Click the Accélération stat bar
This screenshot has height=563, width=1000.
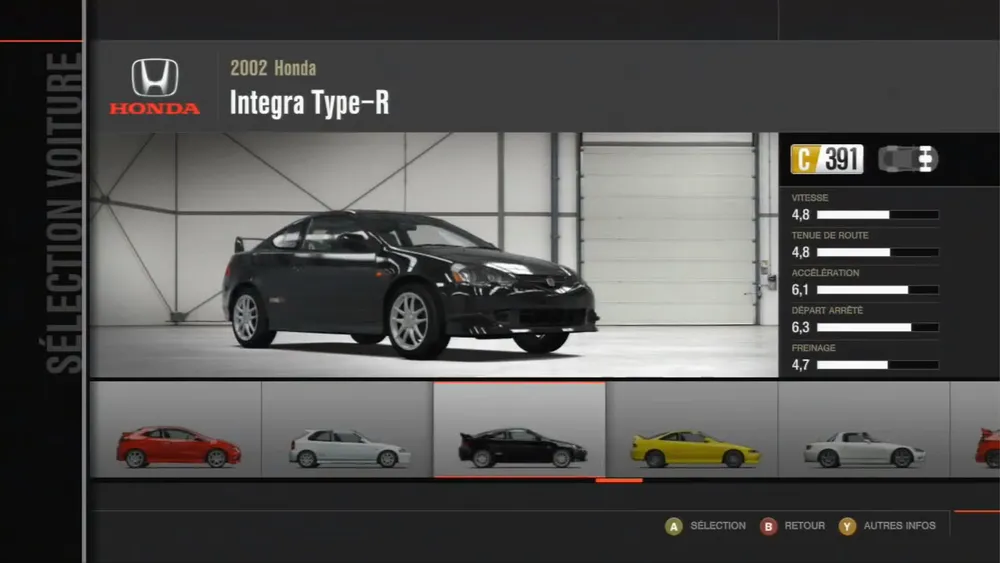[877, 290]
